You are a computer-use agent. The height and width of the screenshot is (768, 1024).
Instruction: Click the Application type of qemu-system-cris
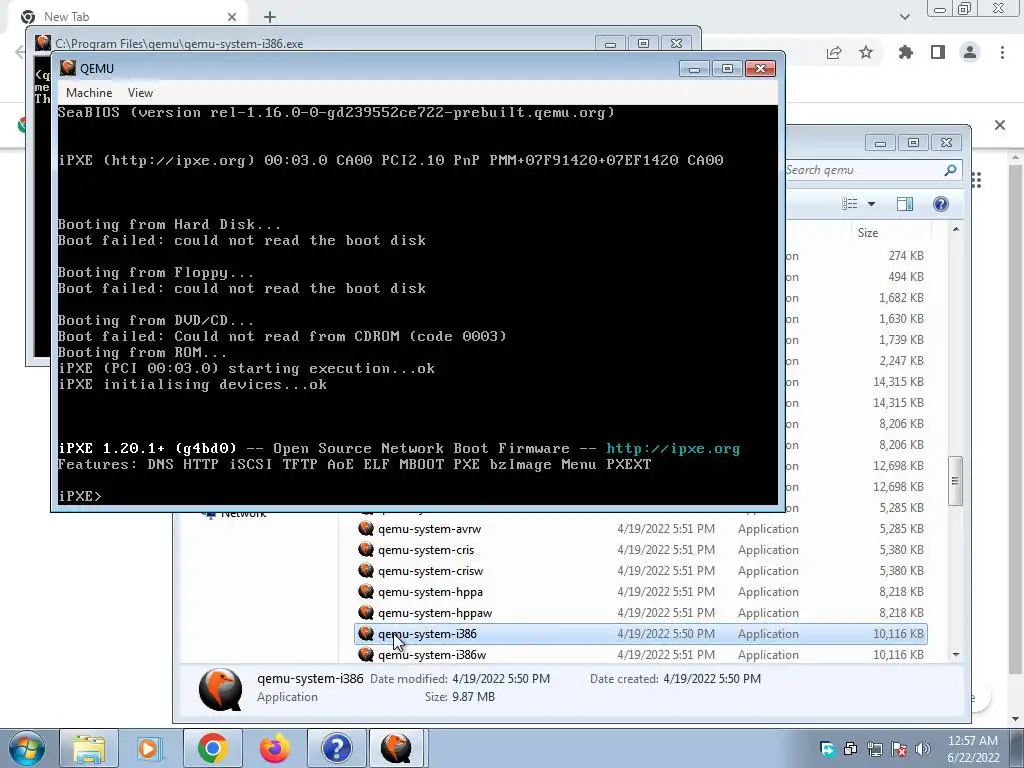pos(768,550)
